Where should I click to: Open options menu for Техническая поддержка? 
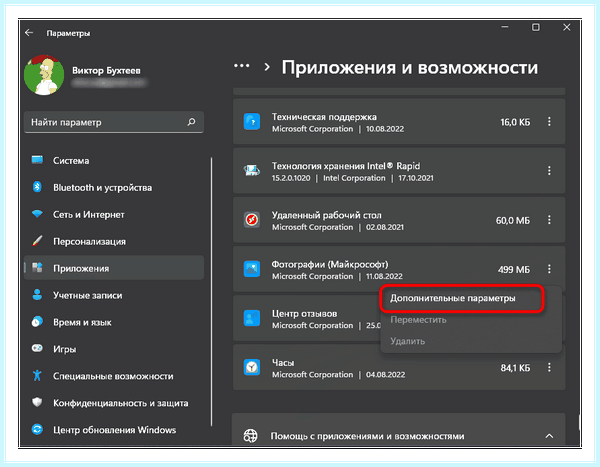click(549, 122)
